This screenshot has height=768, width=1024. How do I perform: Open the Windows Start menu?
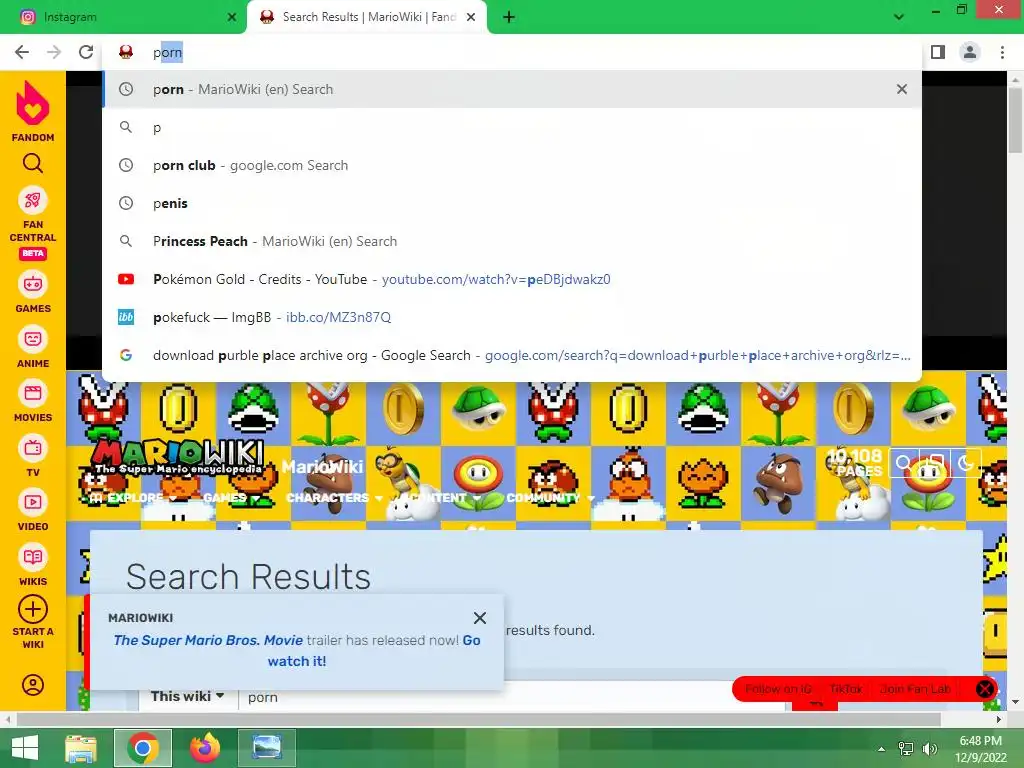point(25,748)
